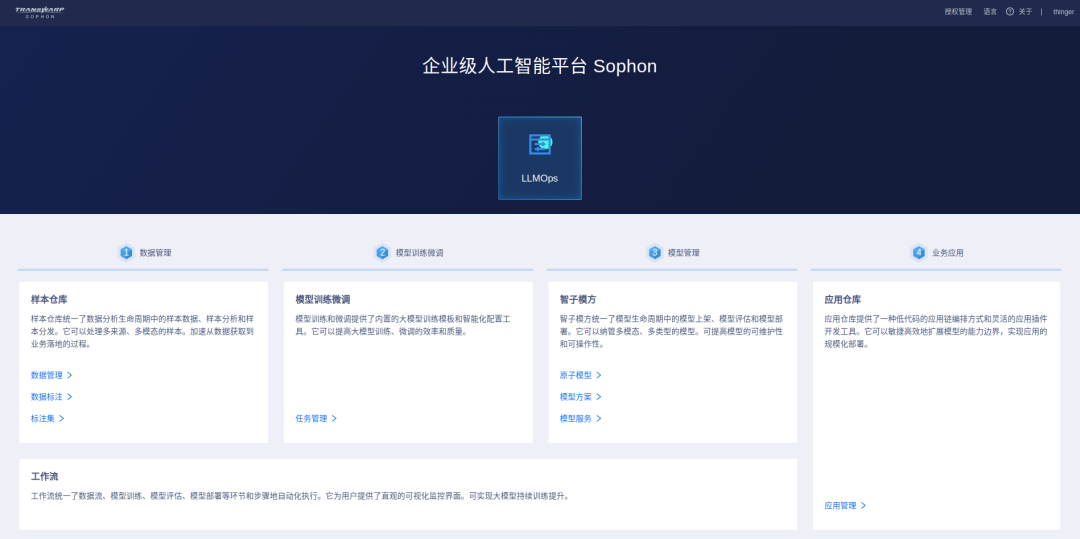Select the 模型管理 step header label
This screenshot has width=1080, height=539.
click(x=683, y=253)
